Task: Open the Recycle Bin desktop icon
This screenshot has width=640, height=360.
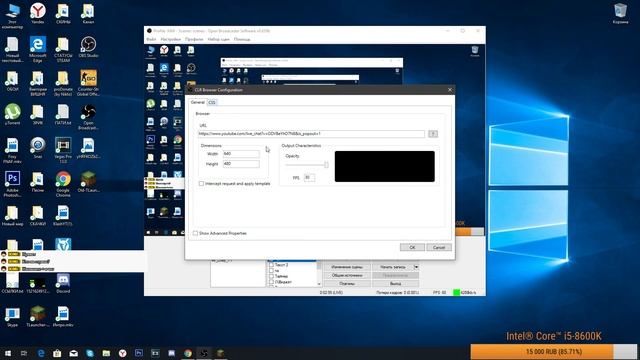Action: [620, 13]
